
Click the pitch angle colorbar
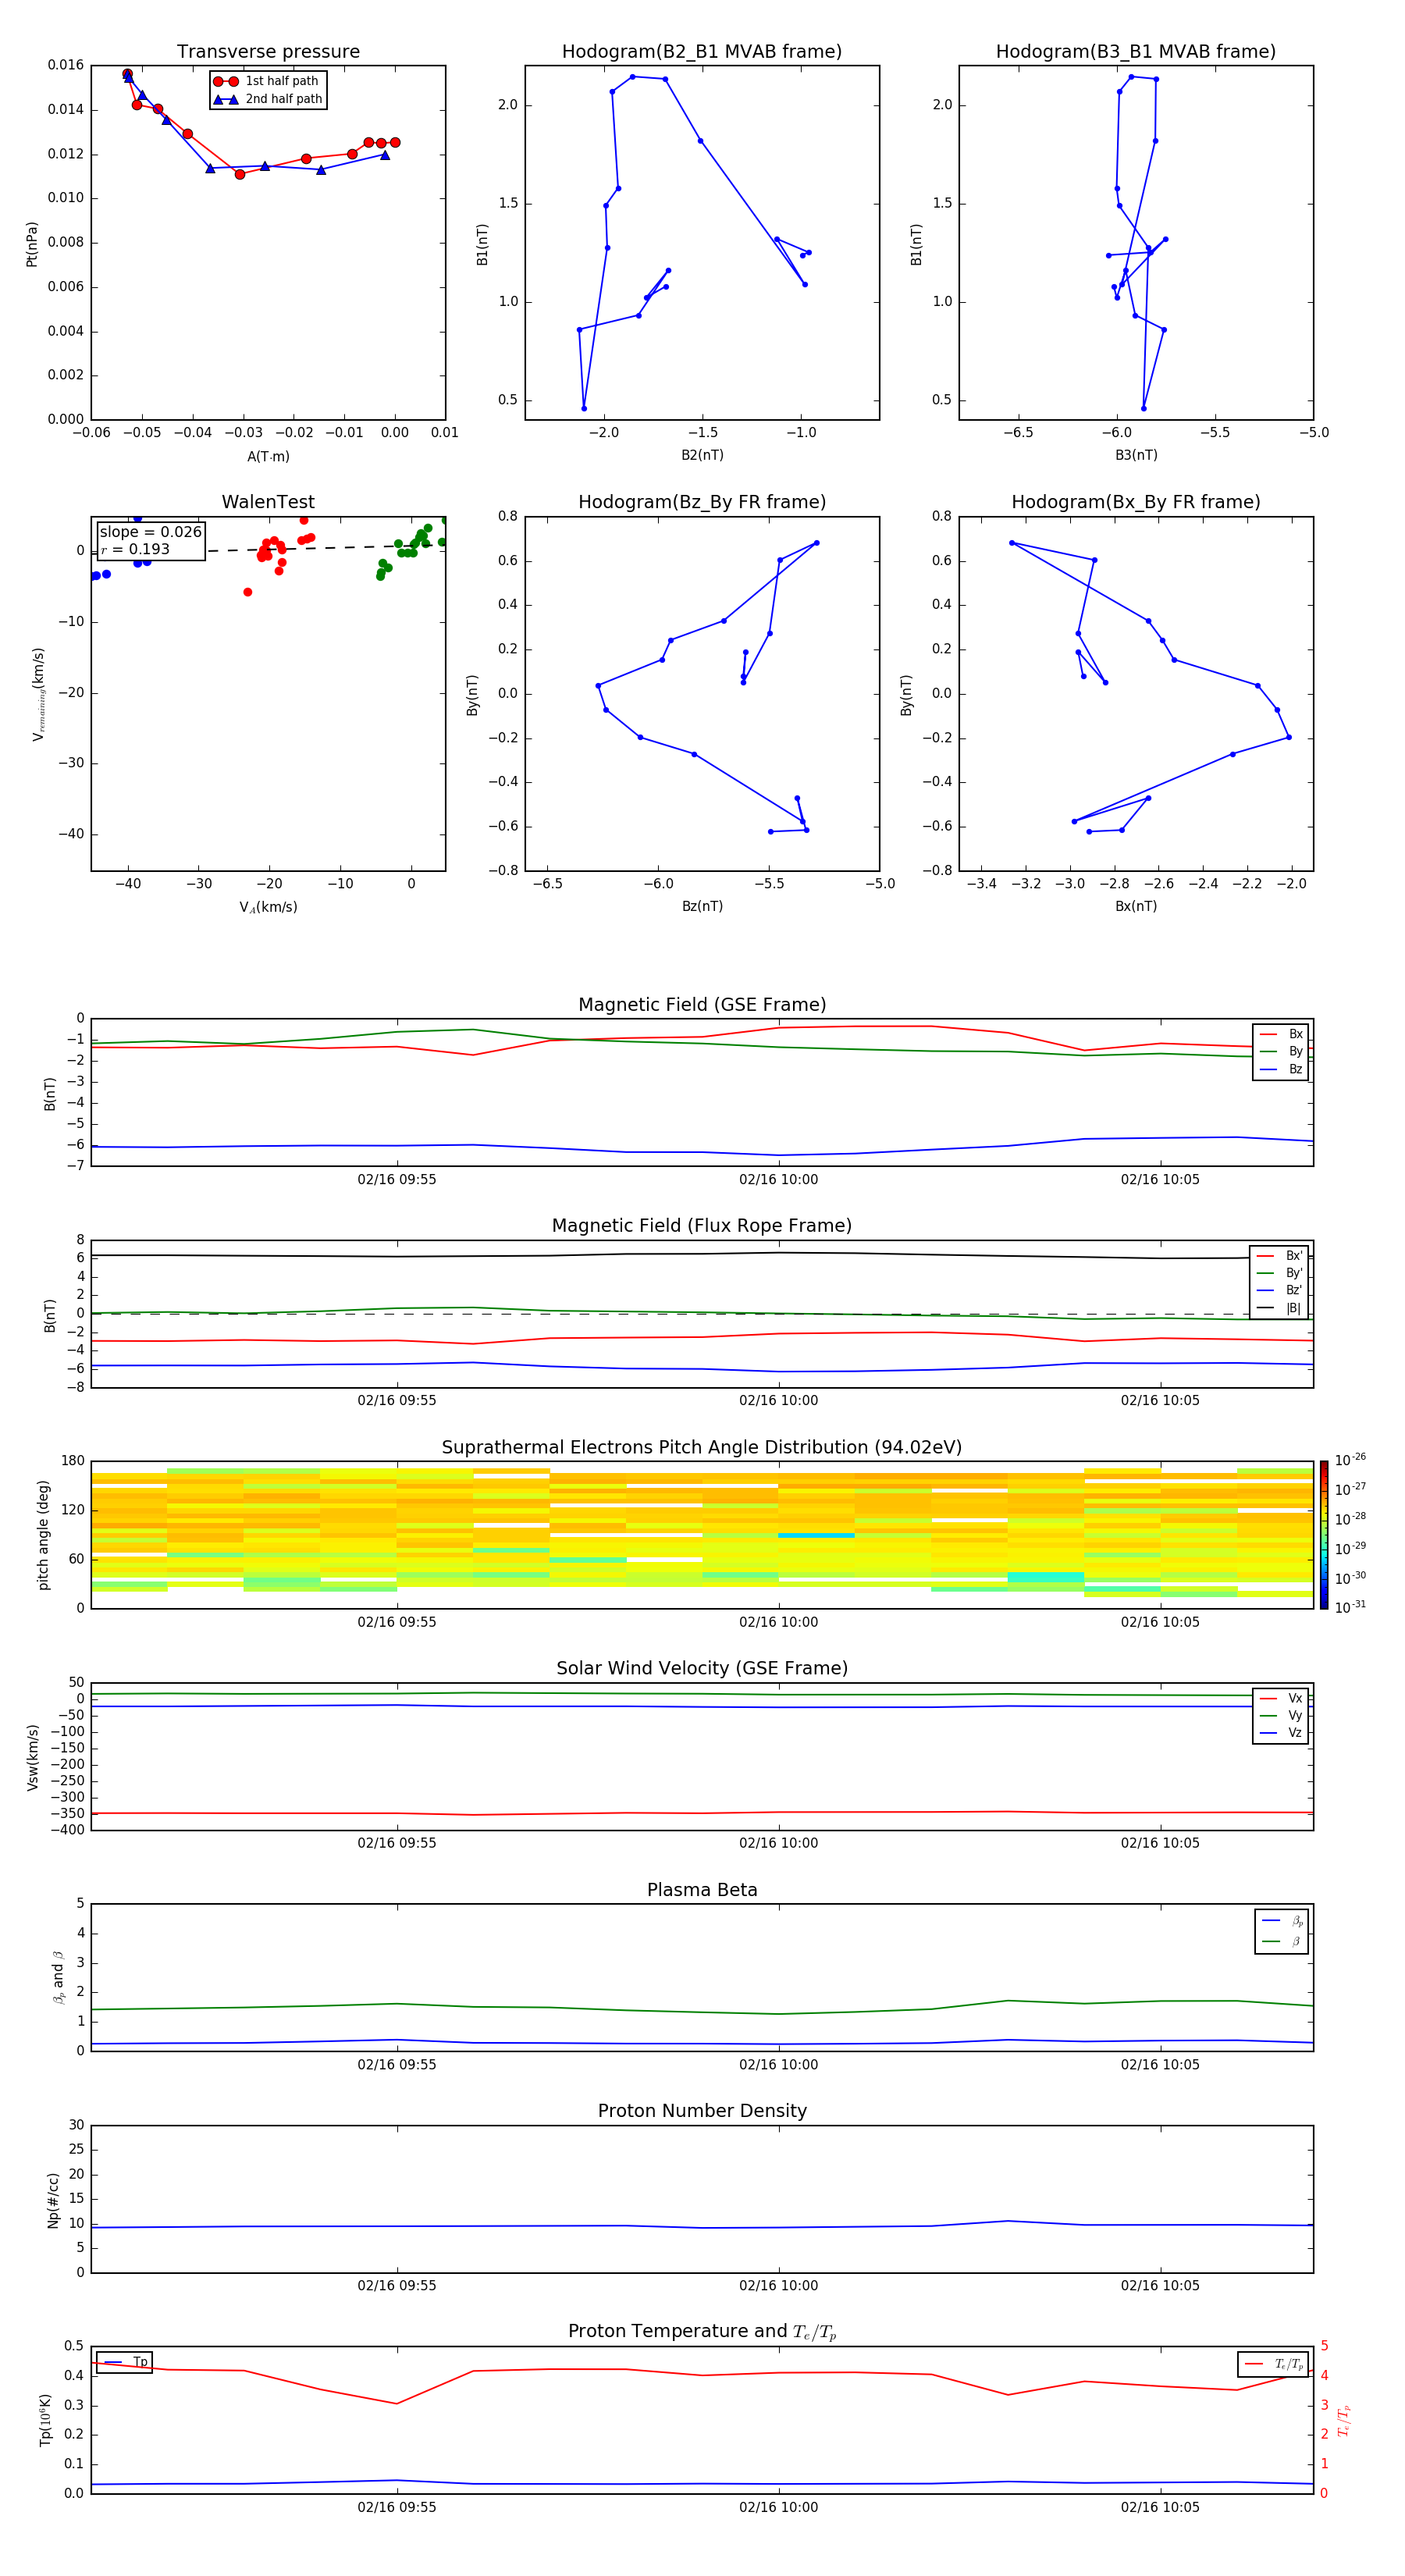[1323, 1535]
